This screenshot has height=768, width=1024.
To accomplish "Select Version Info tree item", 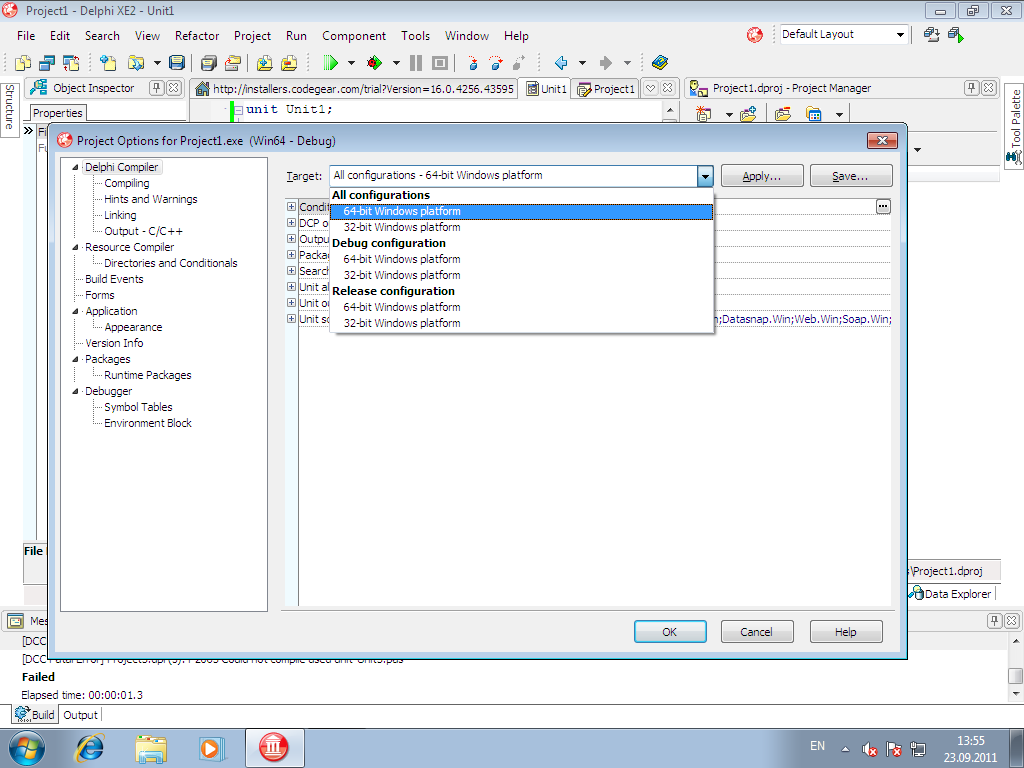I will [x=114, y=343].
